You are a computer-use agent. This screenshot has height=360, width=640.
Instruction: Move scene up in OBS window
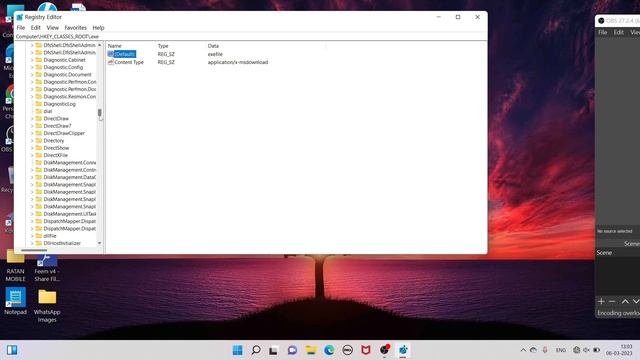pyautogui.click(x=625, y=301)
